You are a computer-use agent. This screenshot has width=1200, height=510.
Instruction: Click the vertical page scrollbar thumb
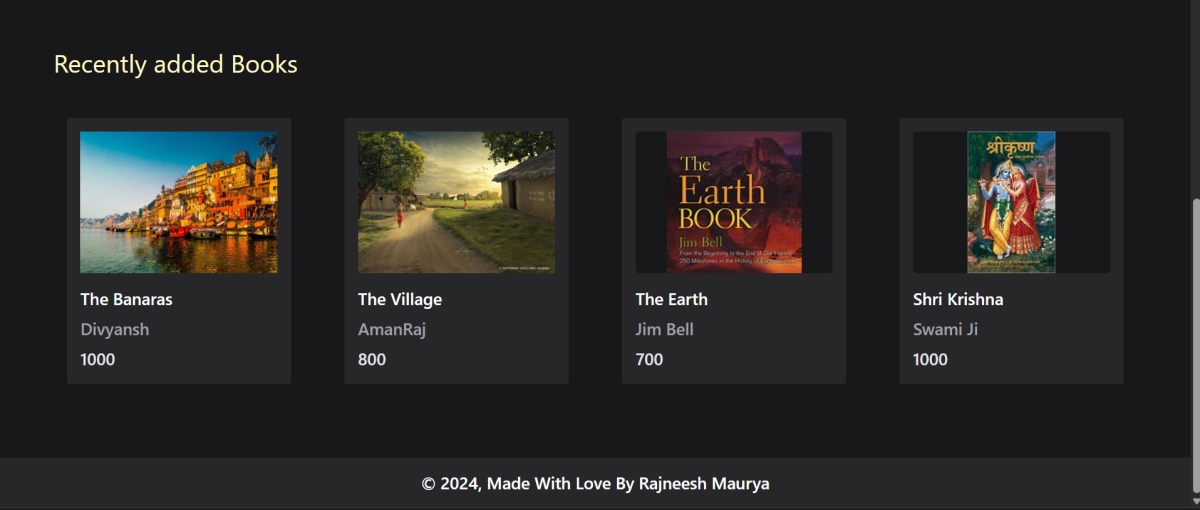(x=1195, y=345)
